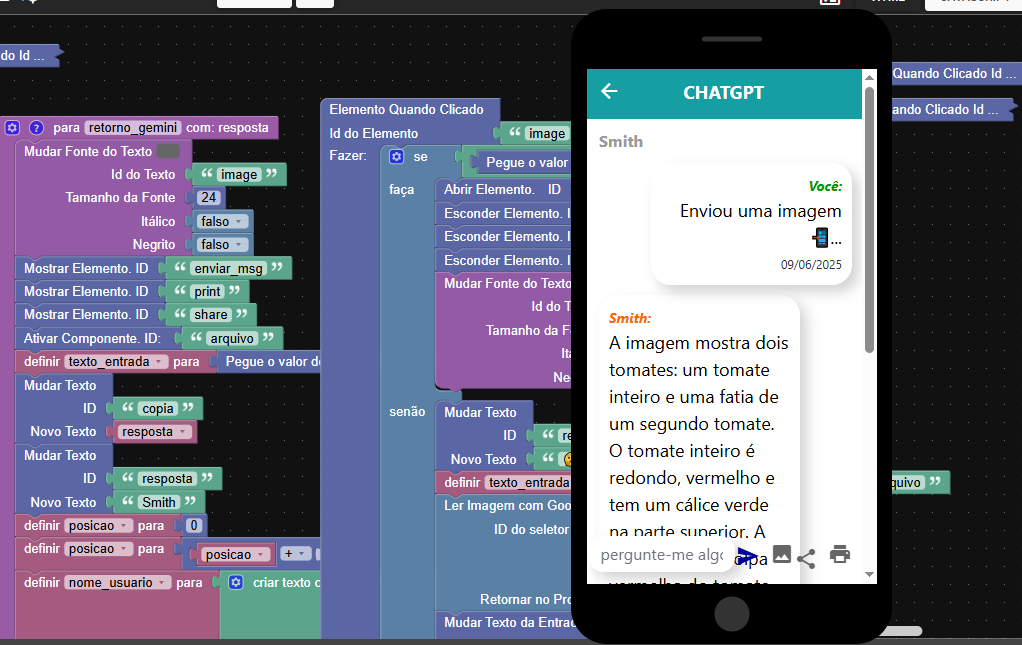The height and width of the screenshot is (645, 1022).
Task: Edit the 'share' text in Mostrar Elemento block
Action: click(211, 314)
